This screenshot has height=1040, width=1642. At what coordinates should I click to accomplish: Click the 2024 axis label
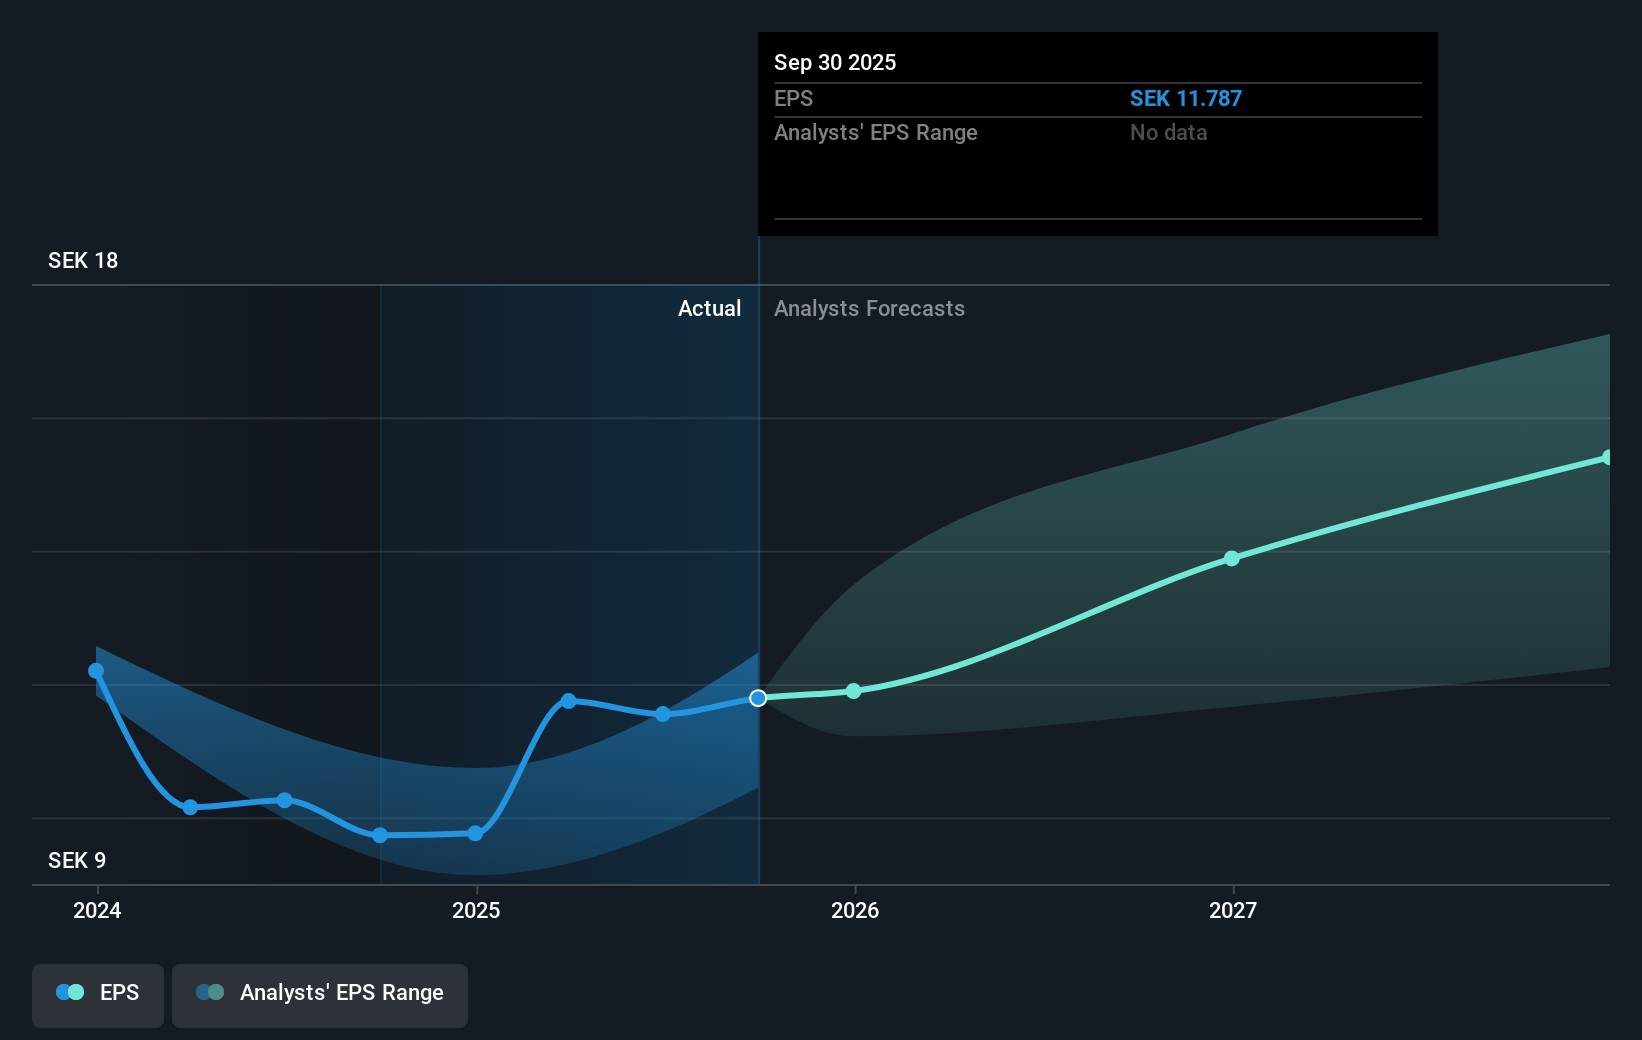tap(96, 911)
